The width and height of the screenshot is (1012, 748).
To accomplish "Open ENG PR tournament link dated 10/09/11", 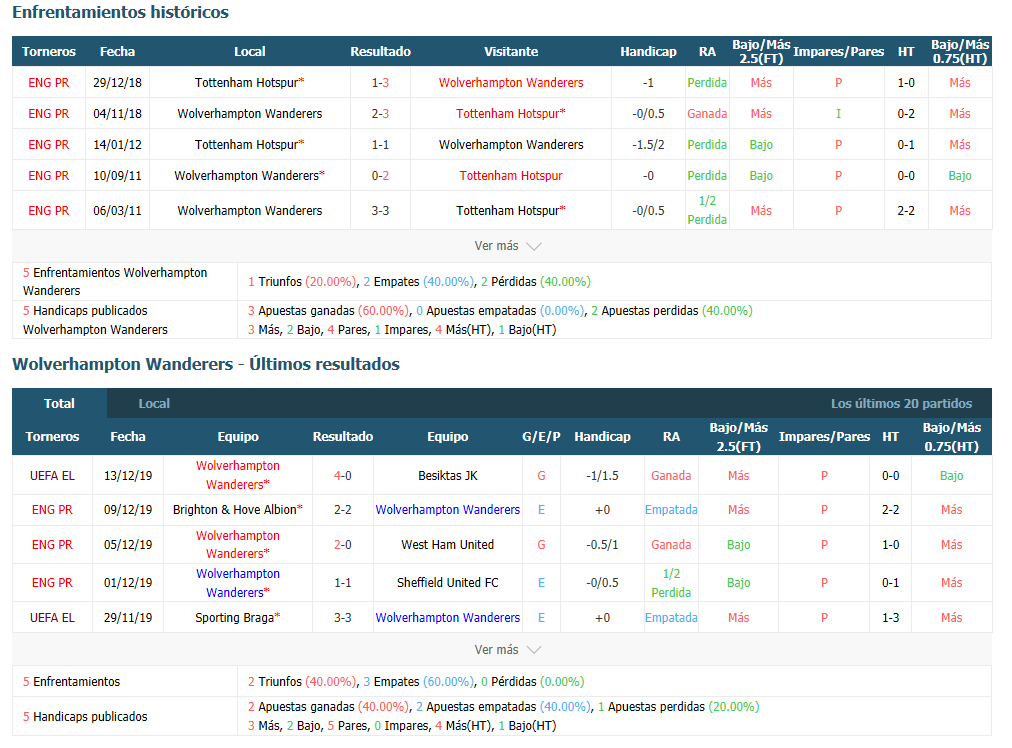I will point(48,176).
